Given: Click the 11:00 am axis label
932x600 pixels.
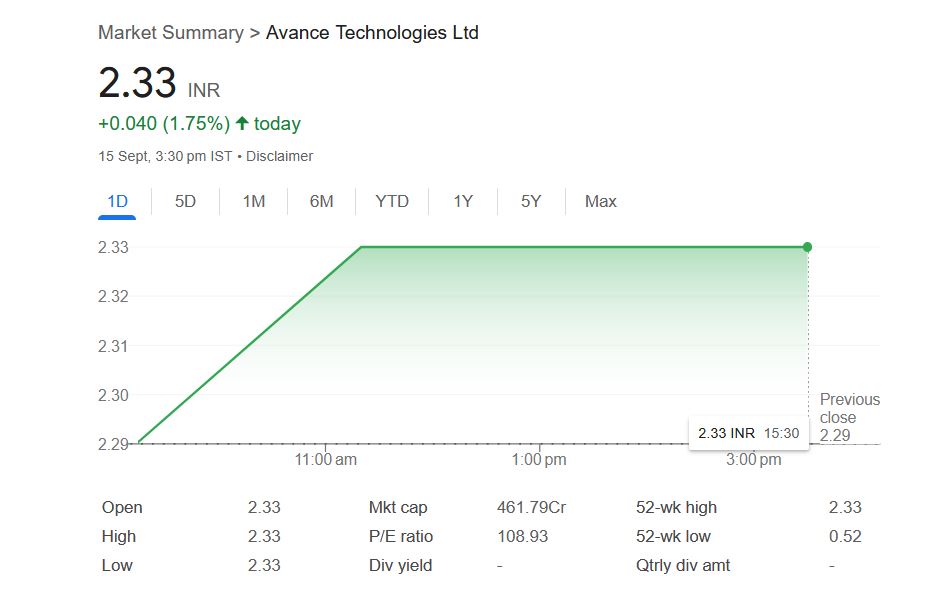Looking at the screenshot, I should [325, 460].
